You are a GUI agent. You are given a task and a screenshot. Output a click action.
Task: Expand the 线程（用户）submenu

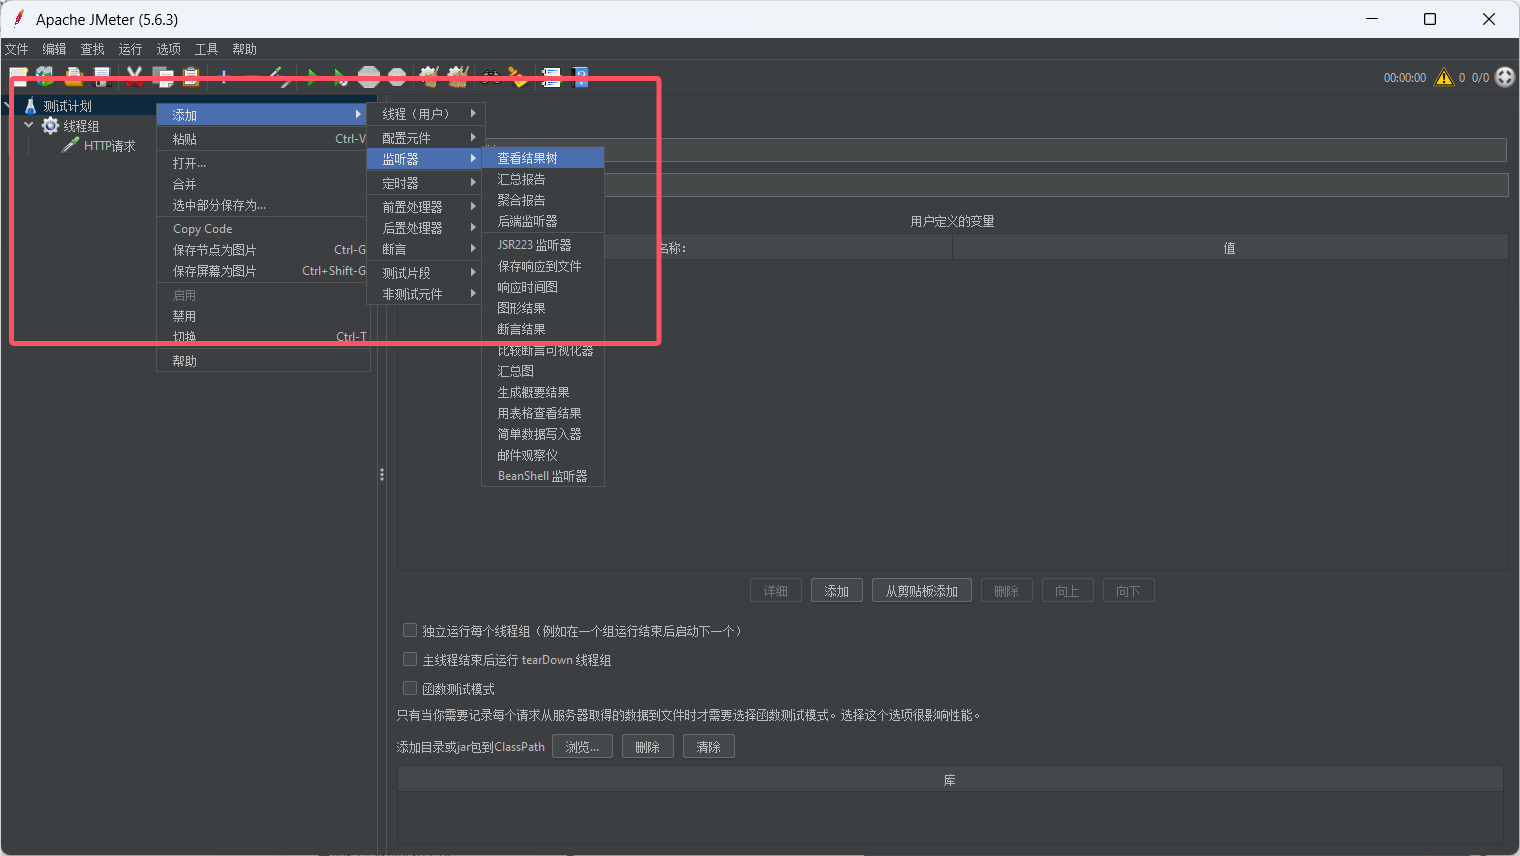pyautogui.click(x=426, y=114)
